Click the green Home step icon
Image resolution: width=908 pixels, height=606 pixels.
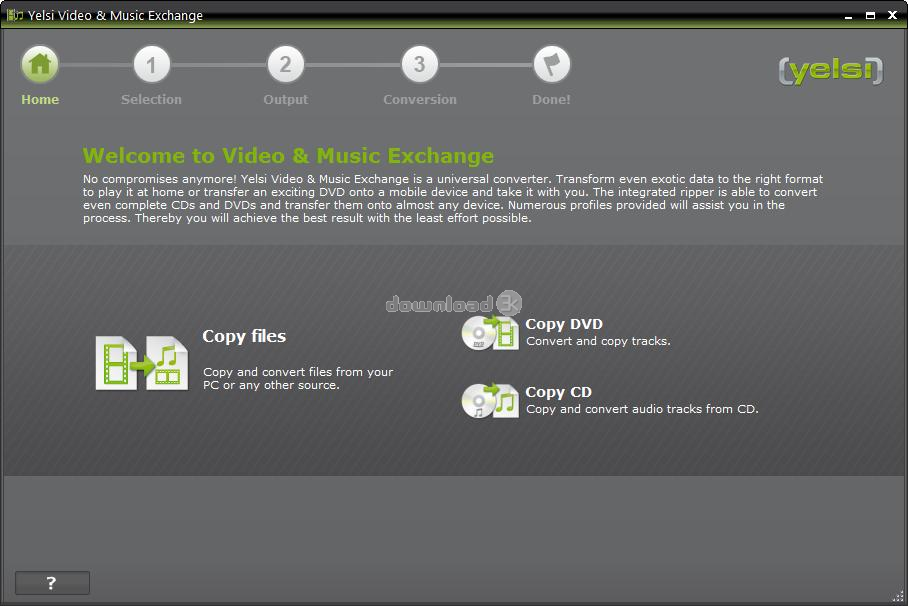[x=40, y=64]
